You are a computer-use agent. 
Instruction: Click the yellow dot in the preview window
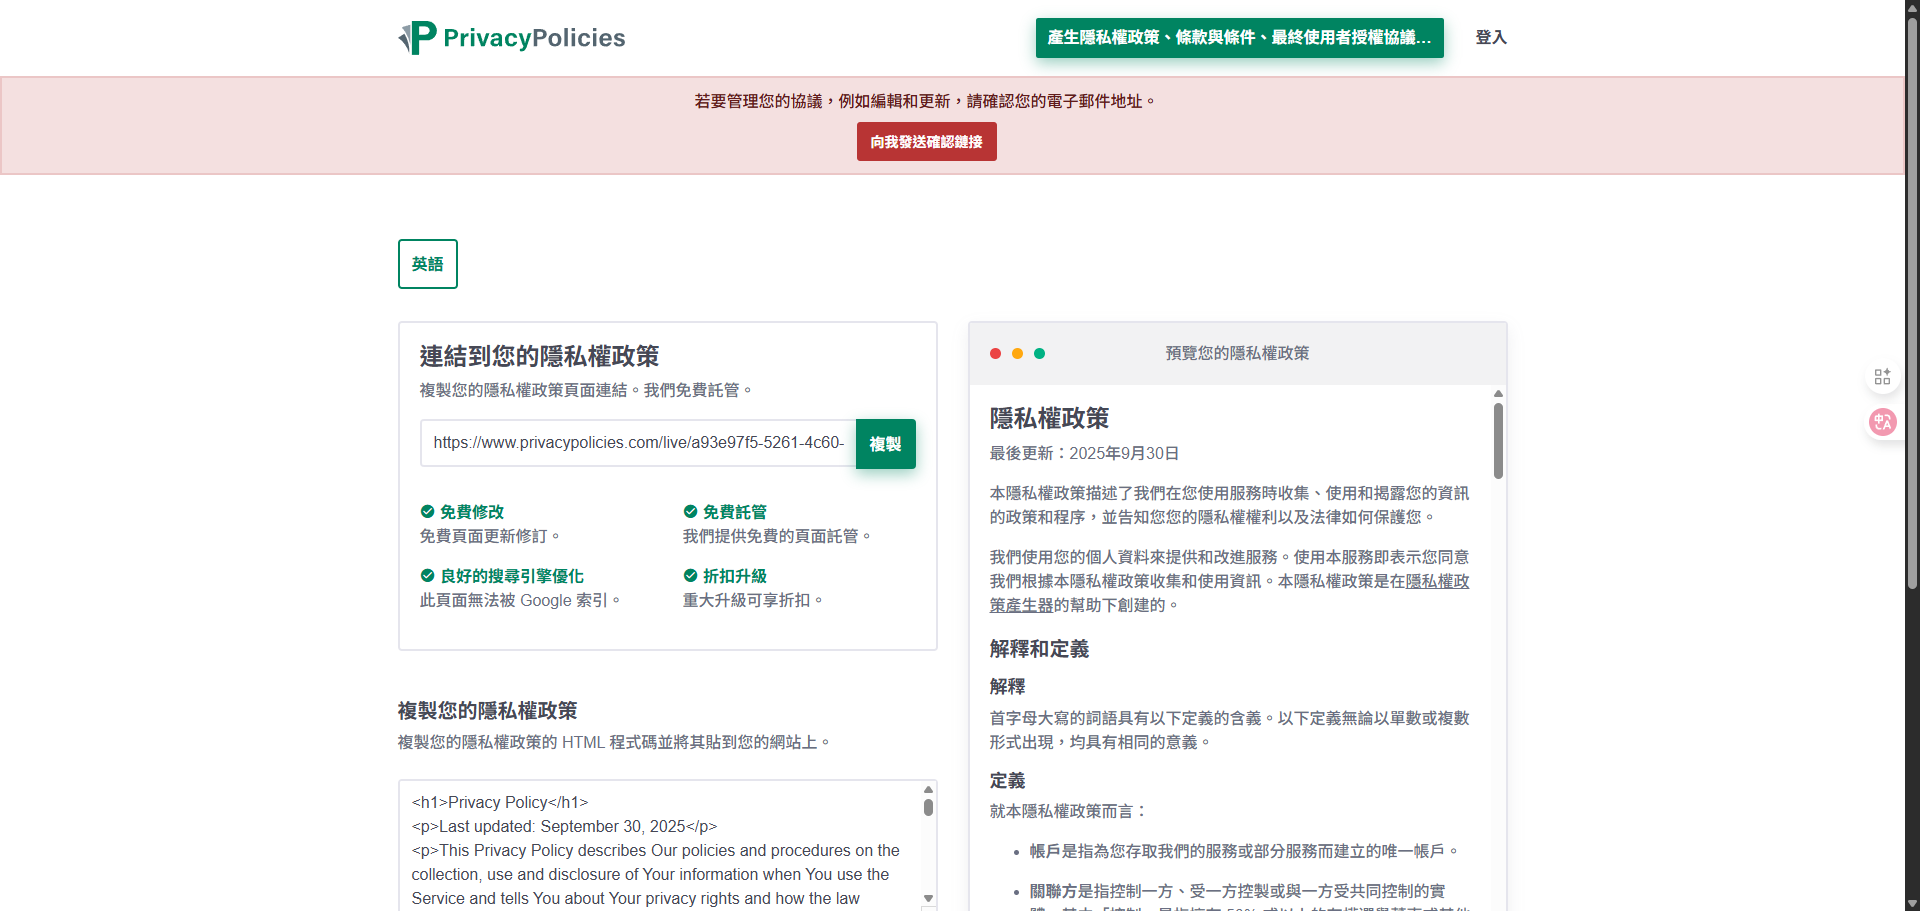tap(1018, 353)
